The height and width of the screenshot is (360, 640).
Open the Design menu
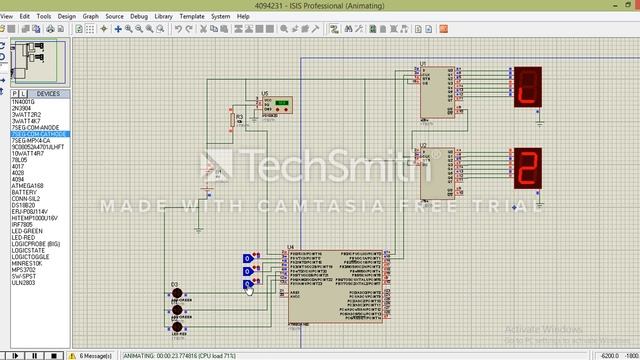coord(67,16)
